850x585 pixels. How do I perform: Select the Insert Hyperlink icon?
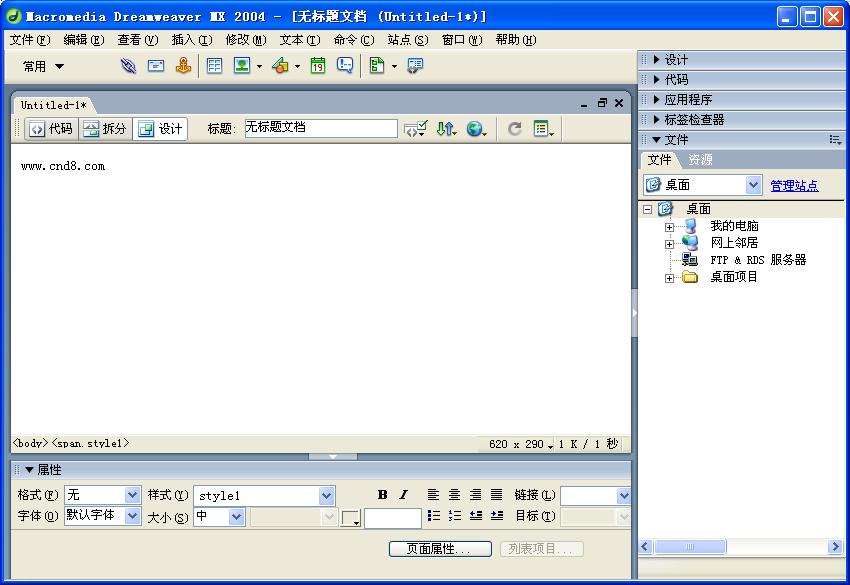tap(127, 66)
